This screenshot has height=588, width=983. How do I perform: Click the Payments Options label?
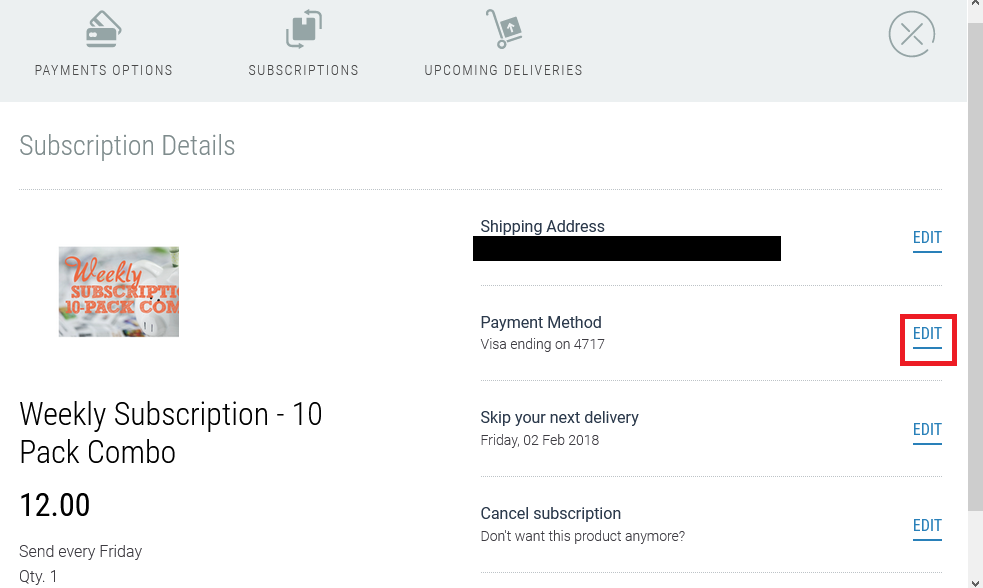[x=103, y=70]
